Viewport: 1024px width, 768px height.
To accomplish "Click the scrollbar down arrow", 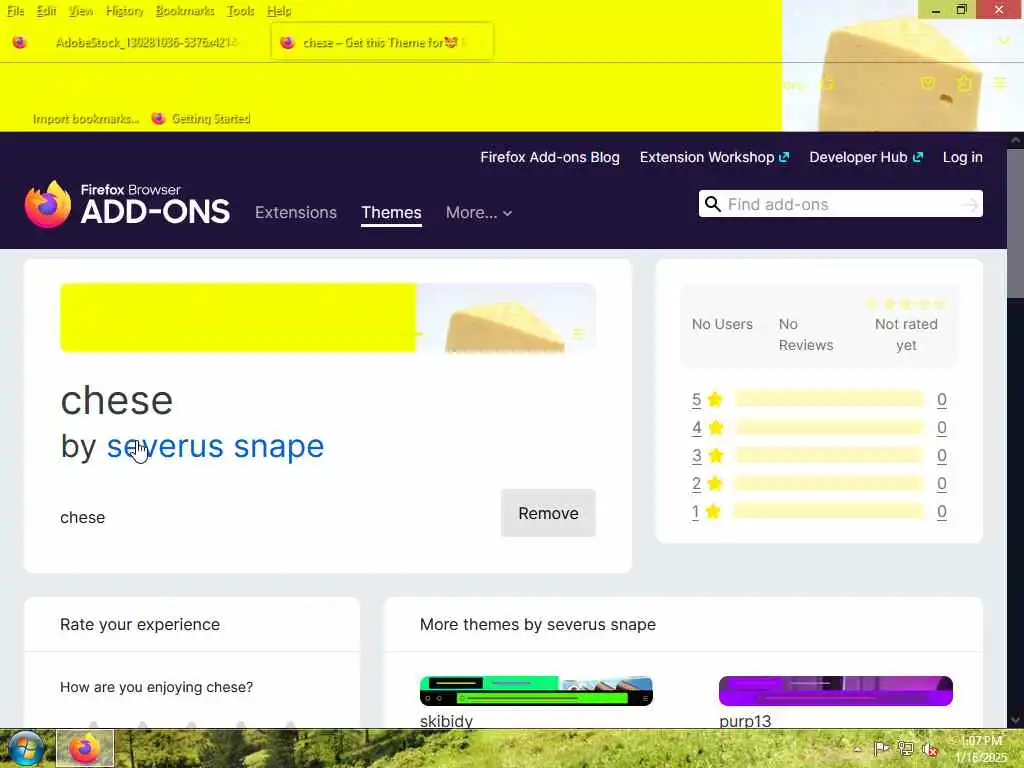I will 1015,720.
